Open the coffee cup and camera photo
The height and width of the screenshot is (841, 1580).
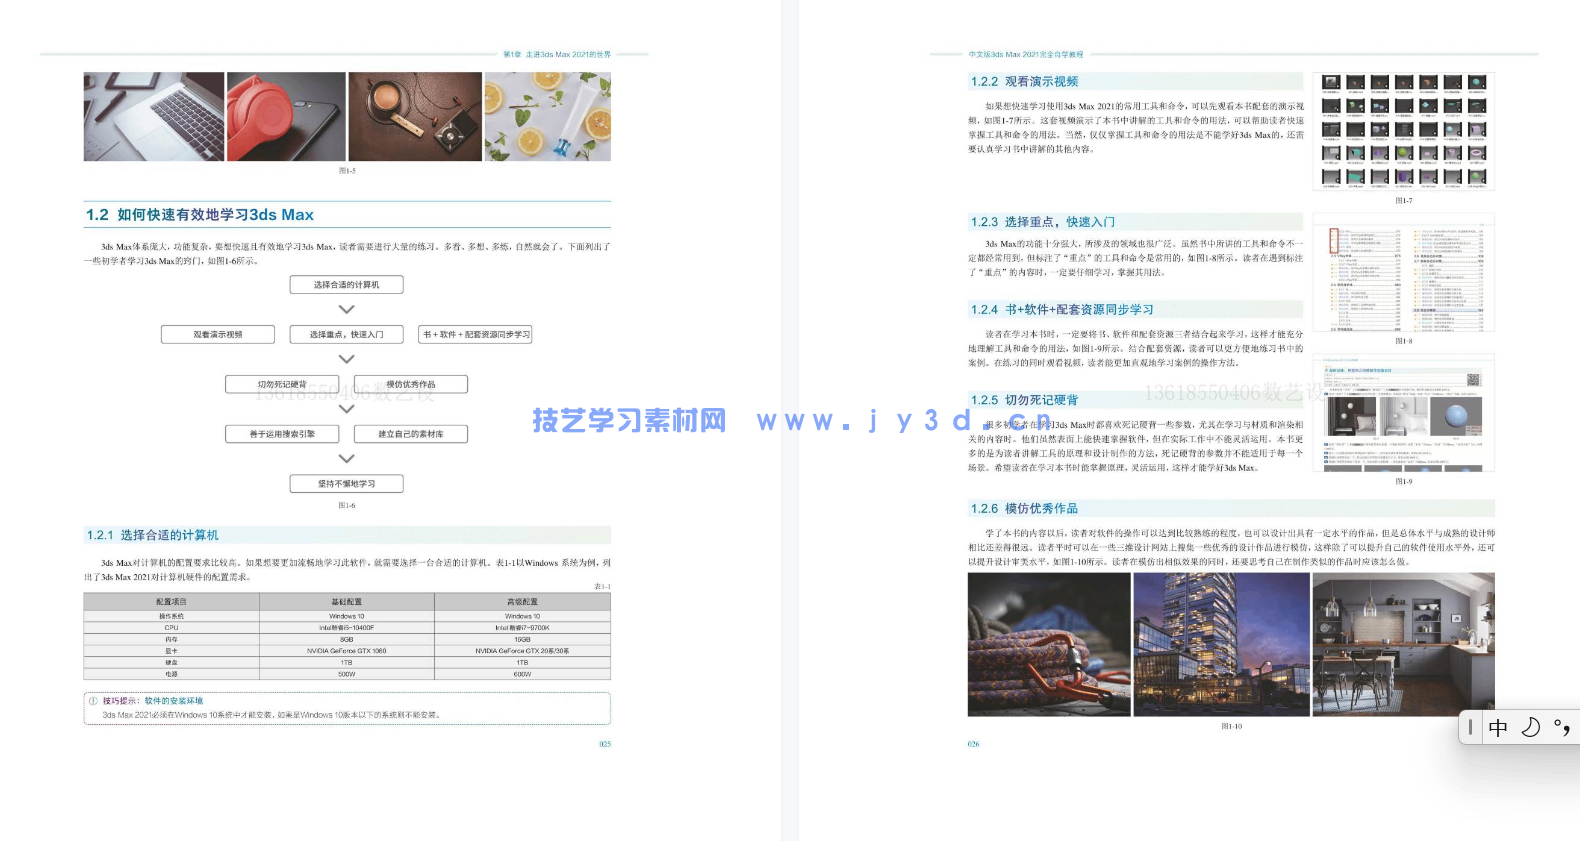coord(415,116)
